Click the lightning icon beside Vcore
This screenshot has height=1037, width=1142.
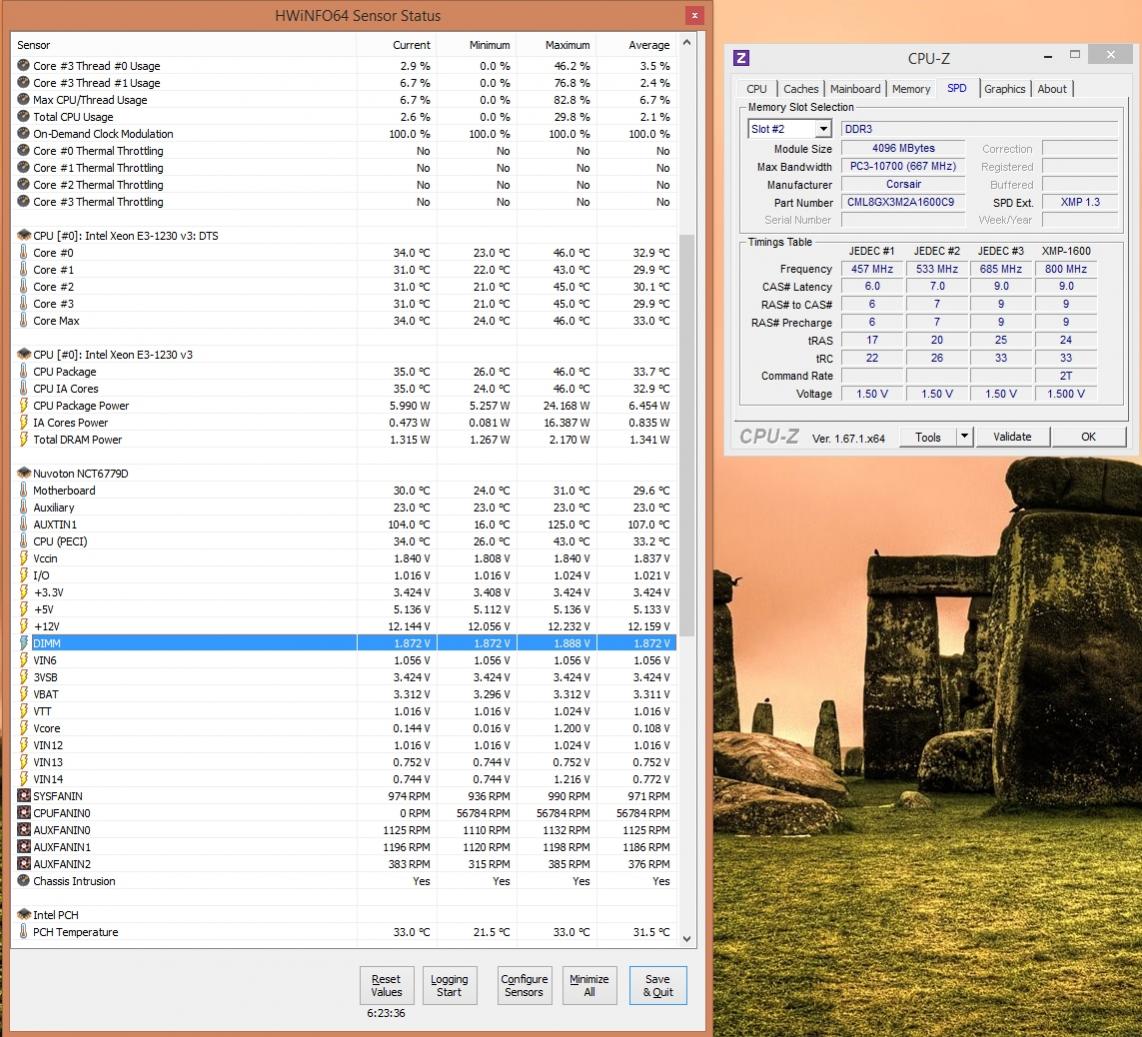point(23,728)
